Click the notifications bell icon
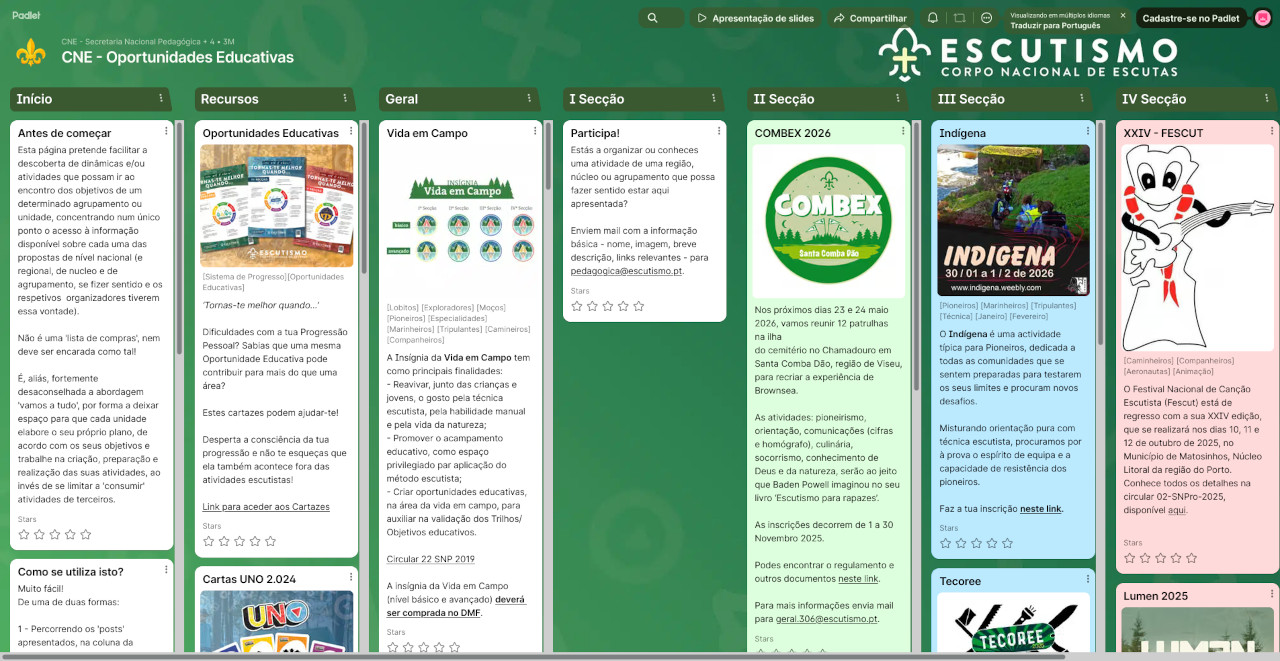1280x661 pixels. (x=932, y=18)
